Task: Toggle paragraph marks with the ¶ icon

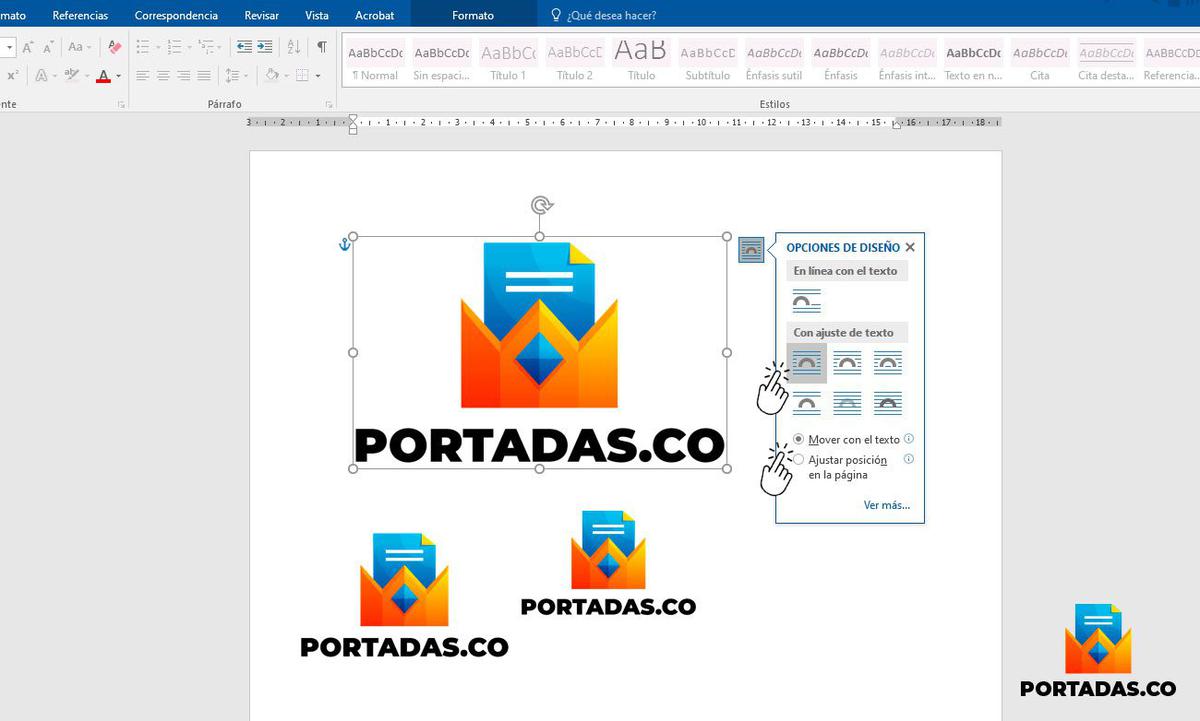Action: point(321,47)
